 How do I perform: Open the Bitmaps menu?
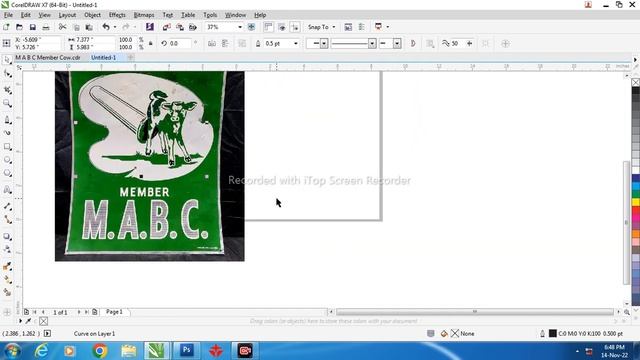(144, 15)
